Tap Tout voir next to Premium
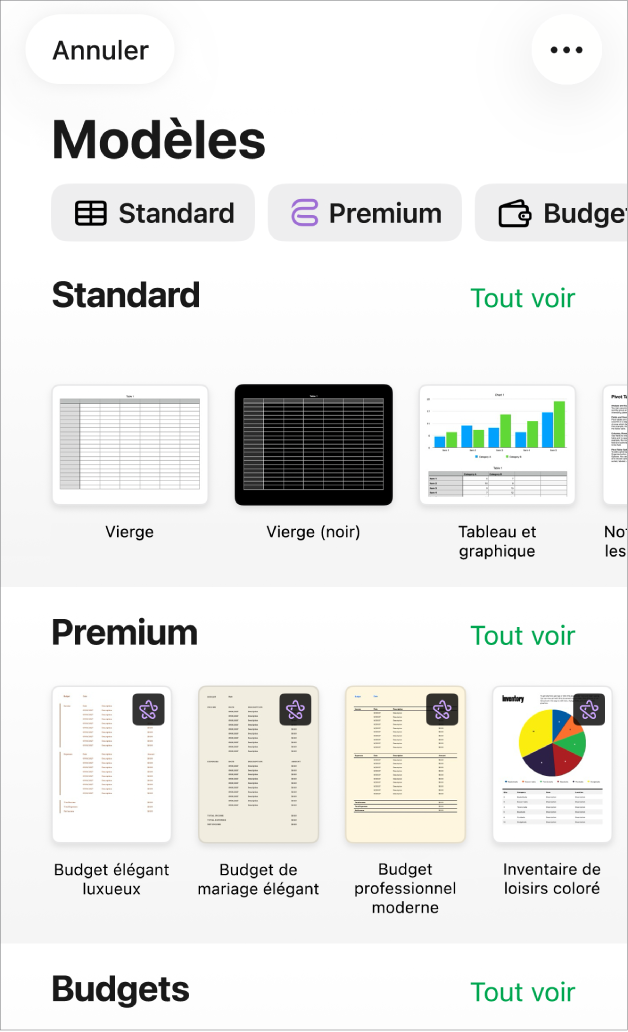The height and width of the screenshot is (1032, 628). click(523, 635)
